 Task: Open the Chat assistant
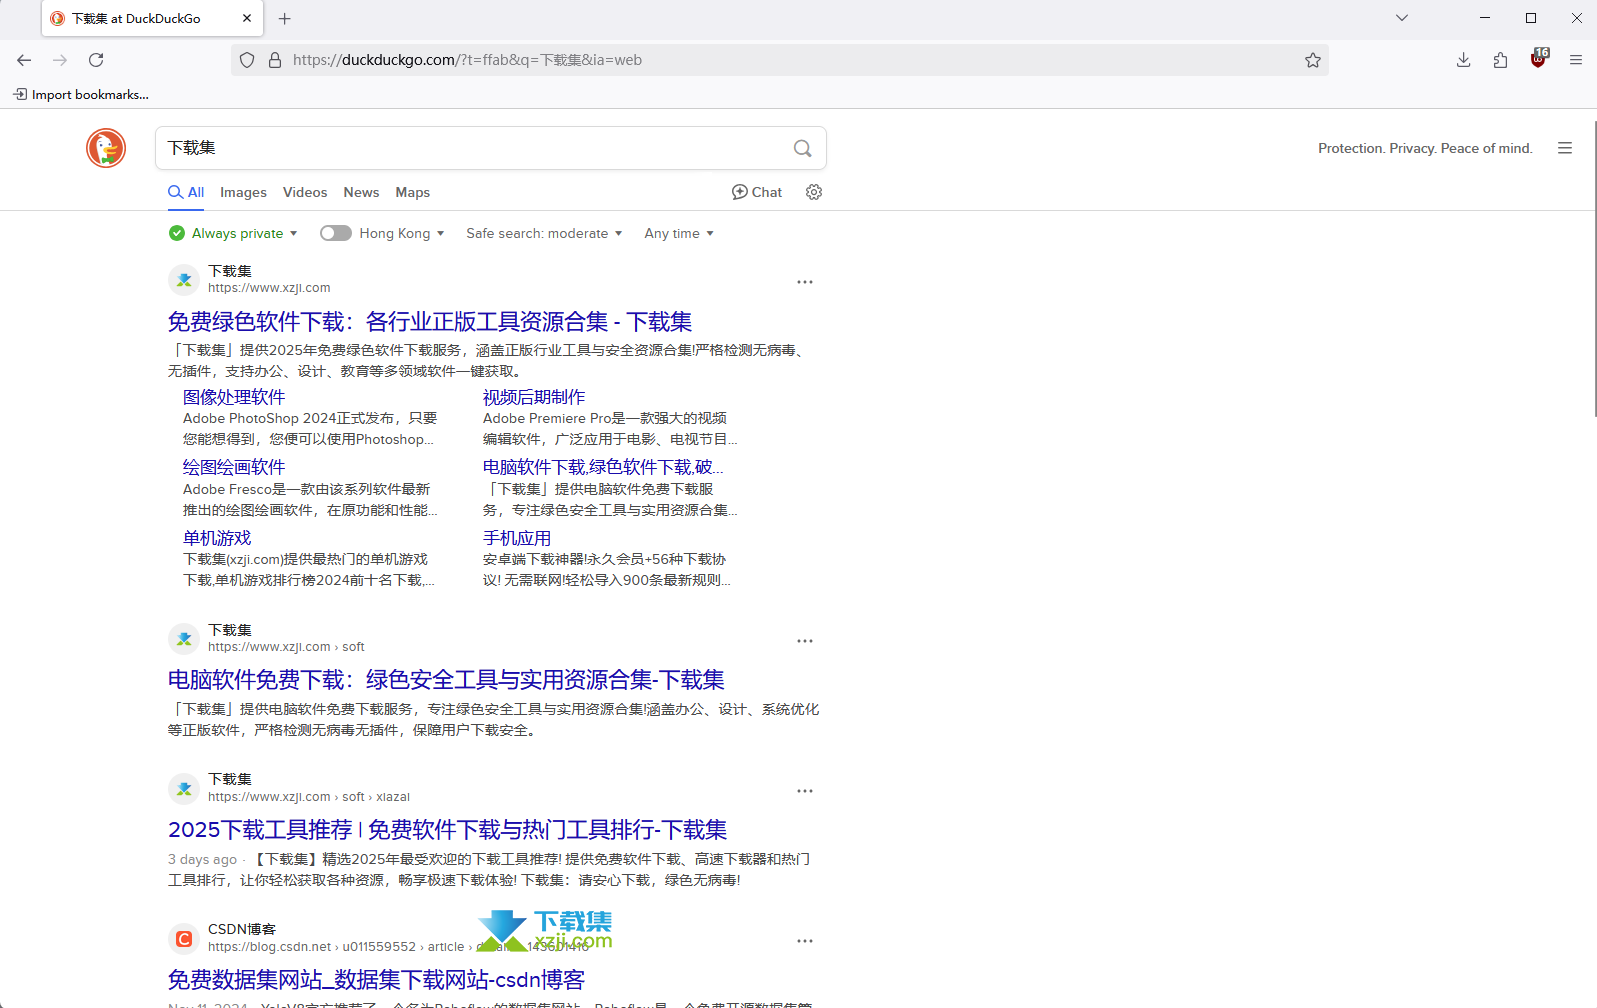(x=757, y=192)
